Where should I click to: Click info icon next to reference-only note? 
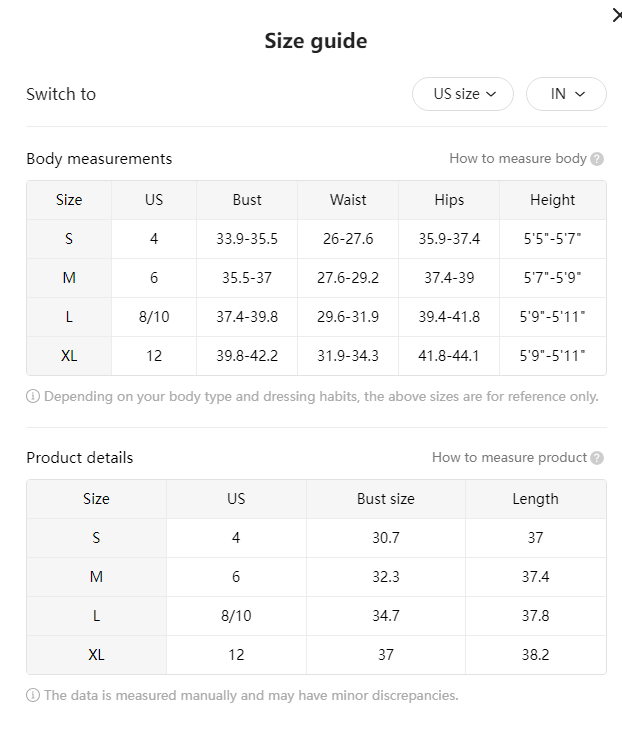click(33, 397)
